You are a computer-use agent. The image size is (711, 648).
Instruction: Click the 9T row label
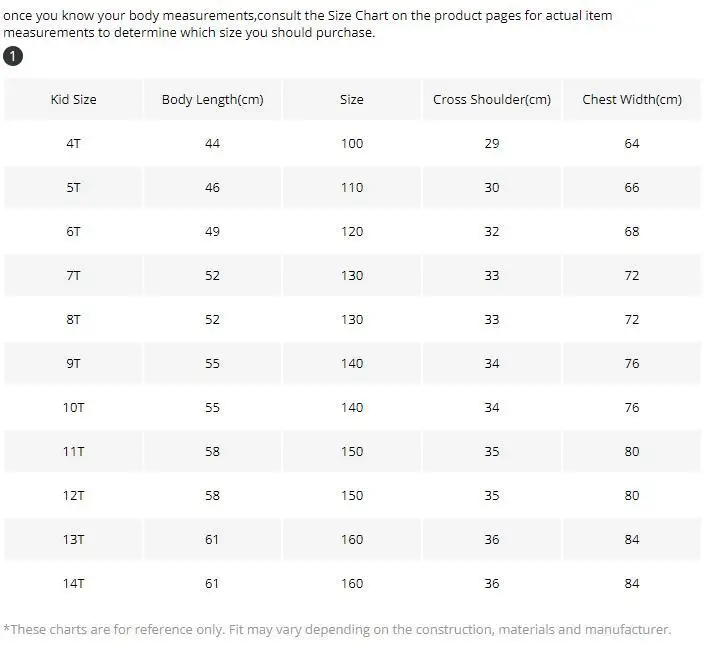(73, 364)
